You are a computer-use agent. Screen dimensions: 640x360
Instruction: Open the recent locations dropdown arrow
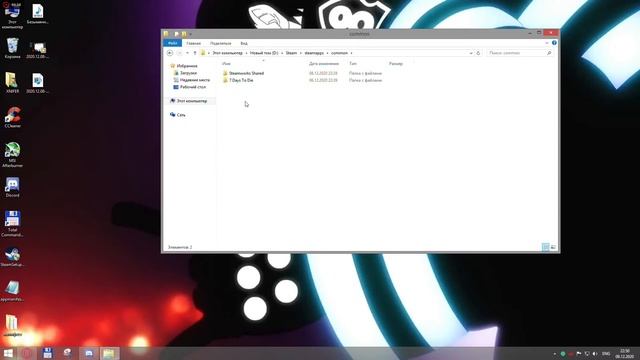point(187,53)
